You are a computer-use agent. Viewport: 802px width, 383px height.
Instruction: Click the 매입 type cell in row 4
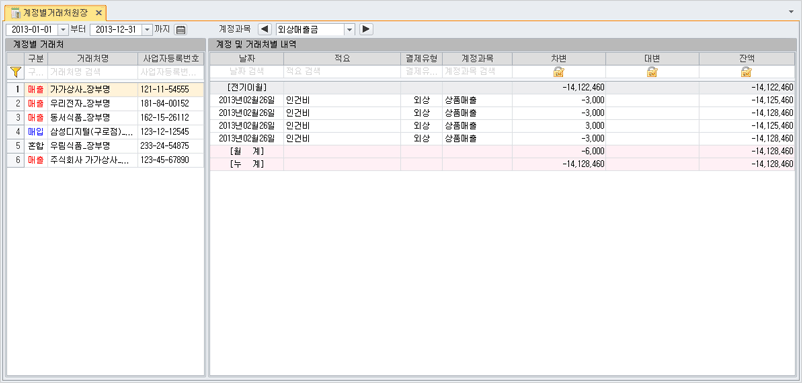tap(36, 131)
